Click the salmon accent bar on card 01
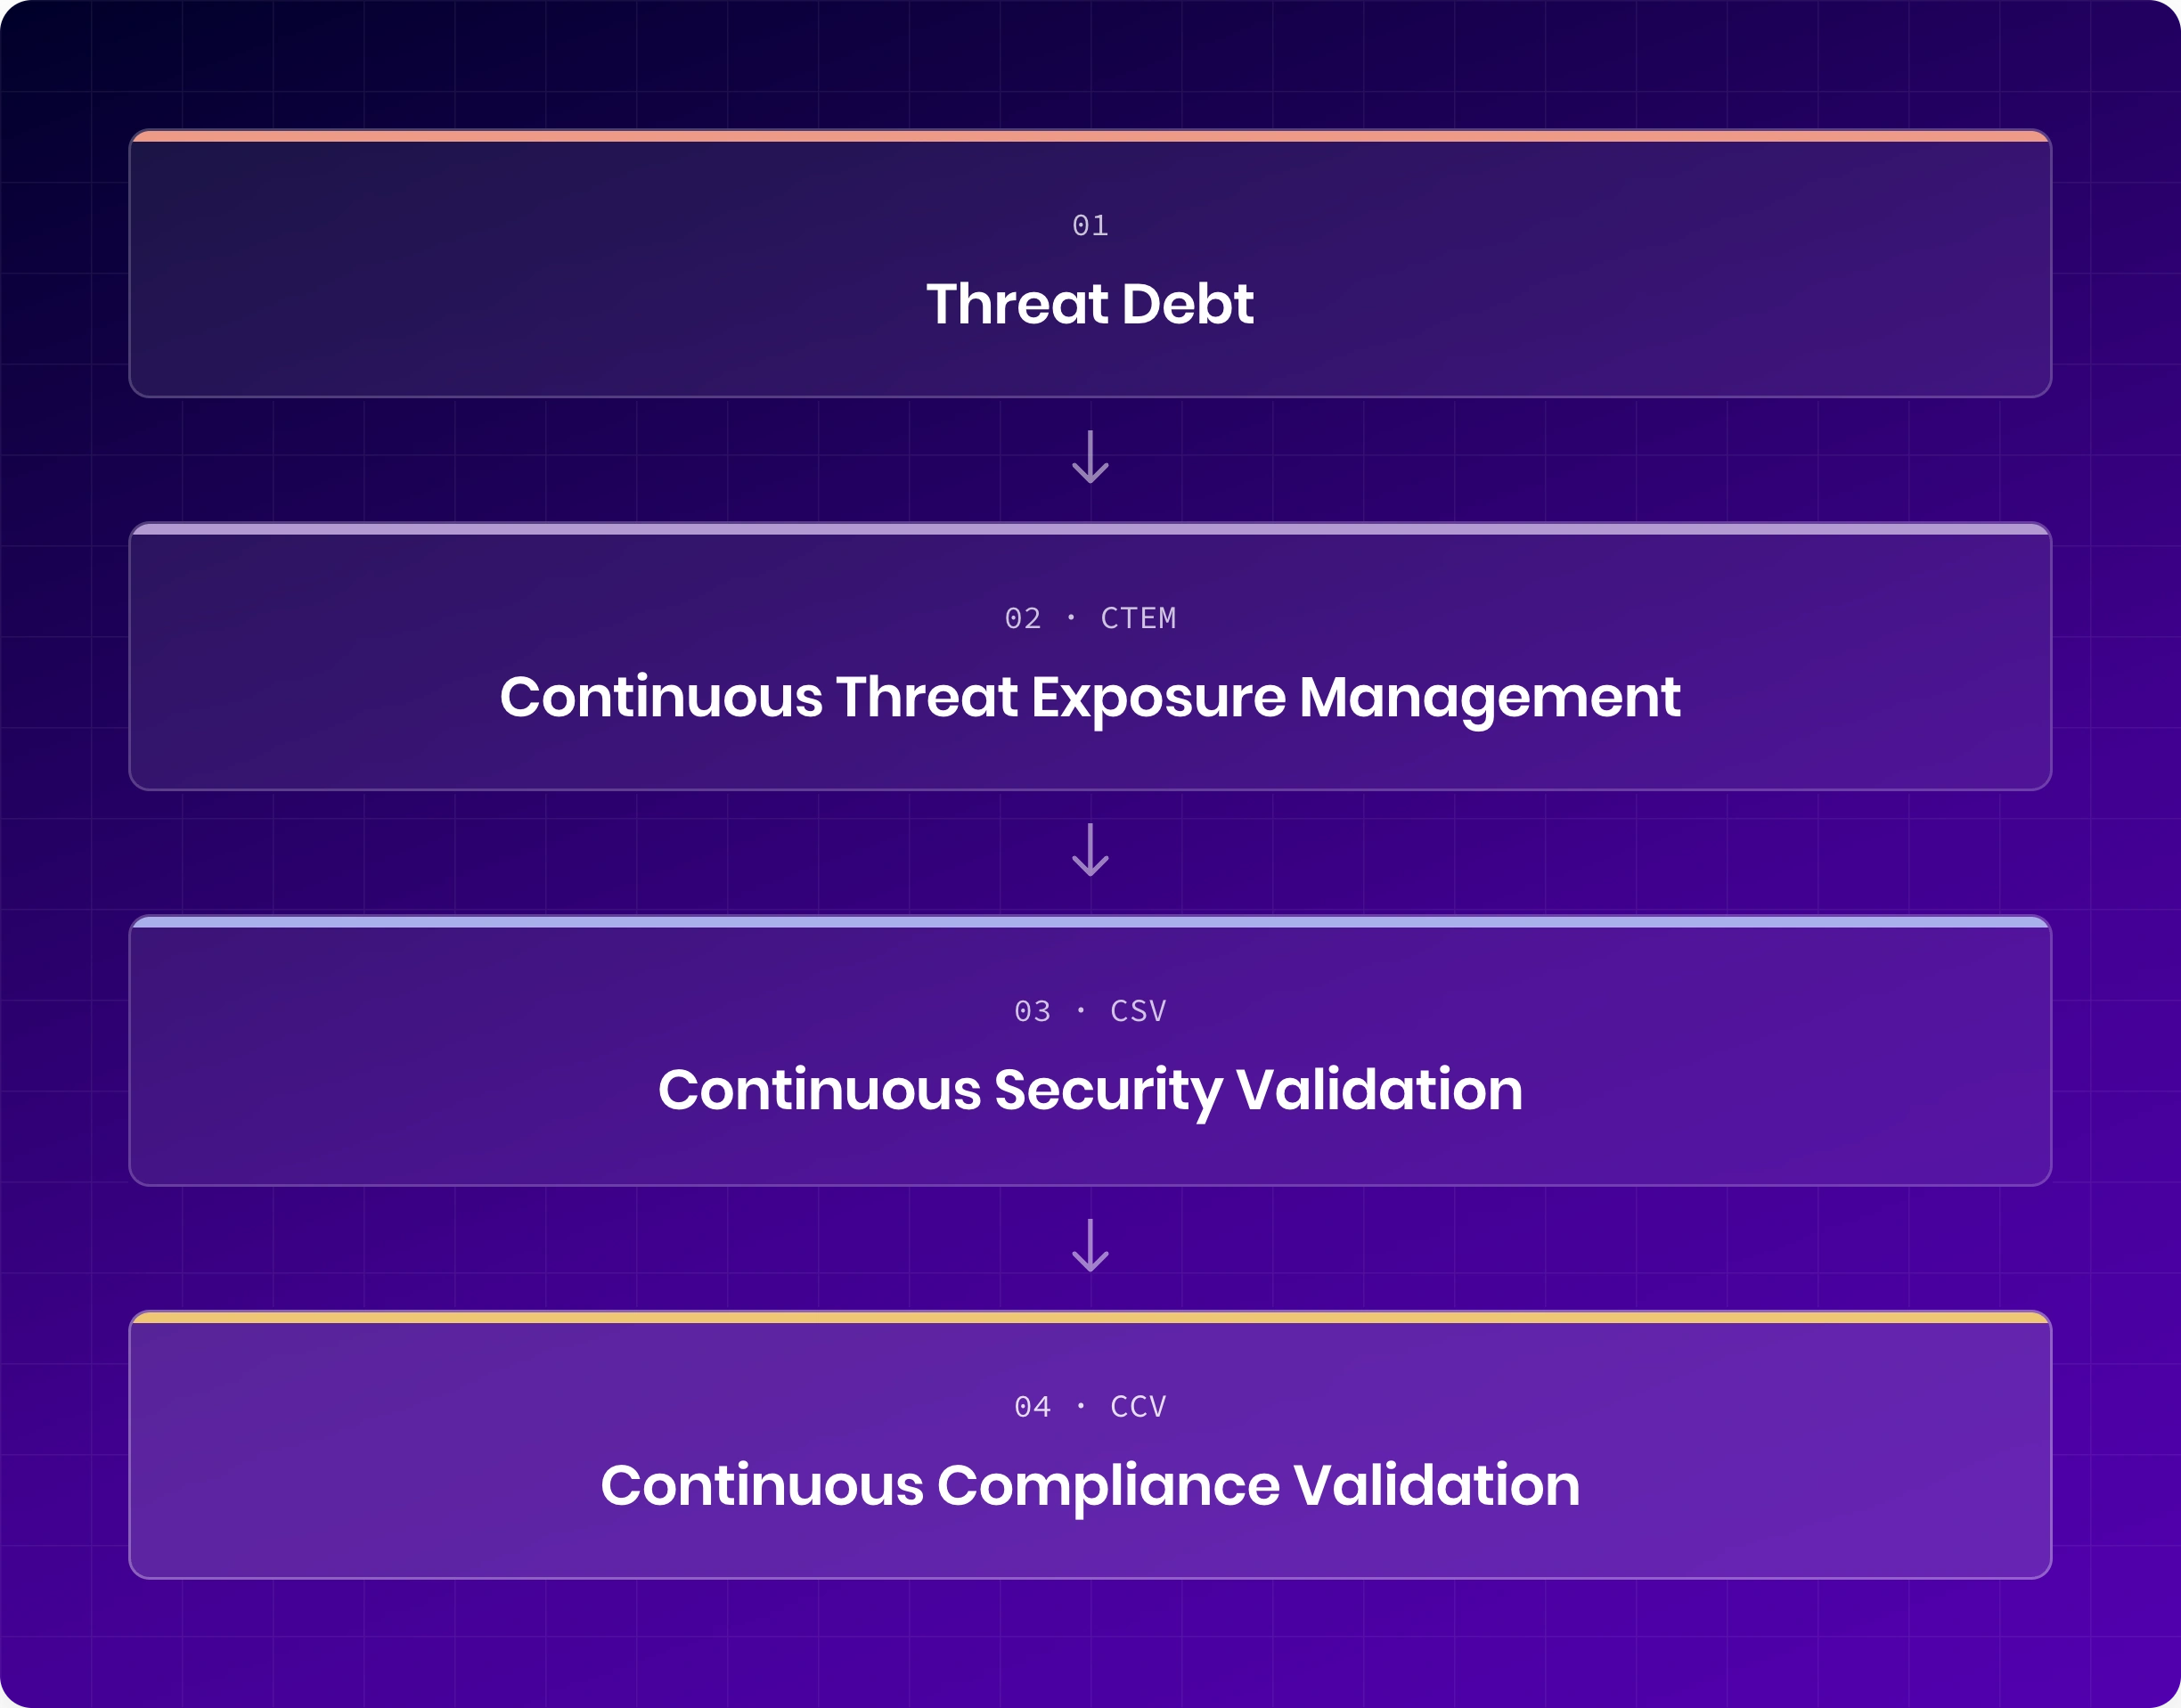Image resolution: width=2181 pixels, height=1708 pixels. (x=1090, y=136)
